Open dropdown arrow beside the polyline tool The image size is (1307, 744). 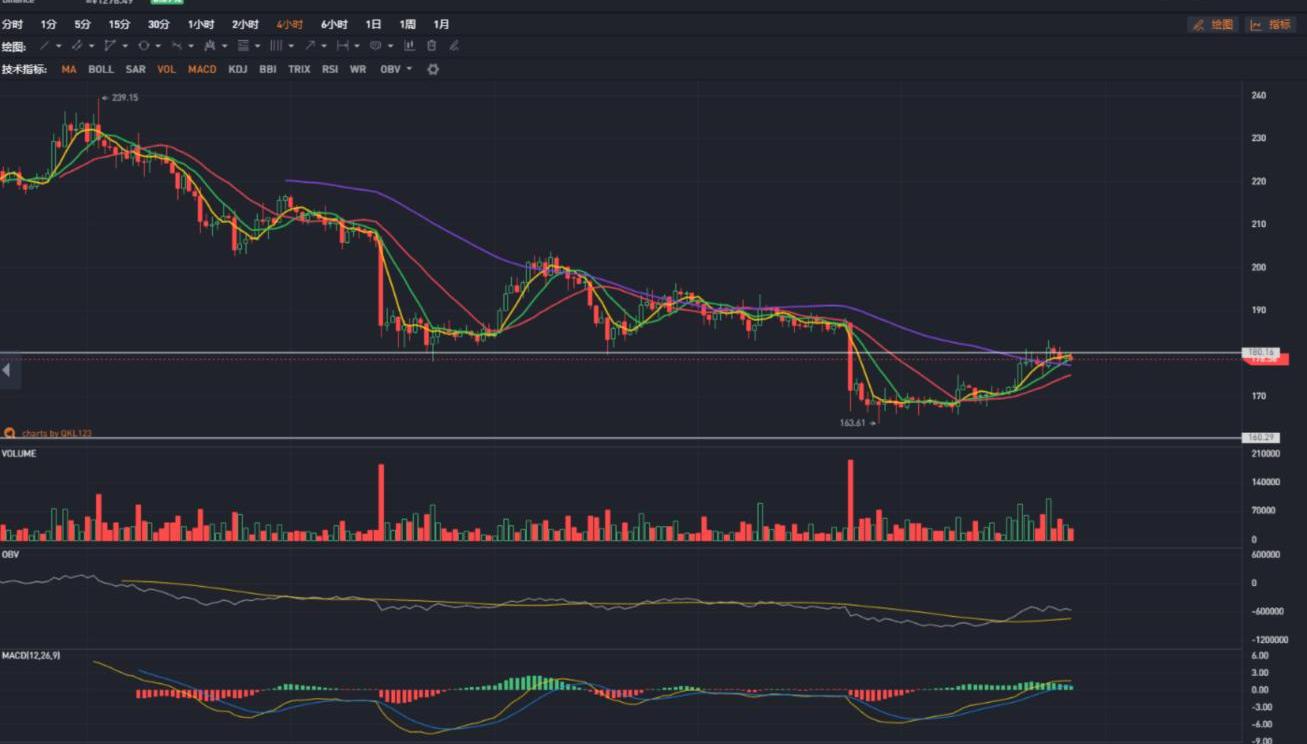click(x=125, y=46)
